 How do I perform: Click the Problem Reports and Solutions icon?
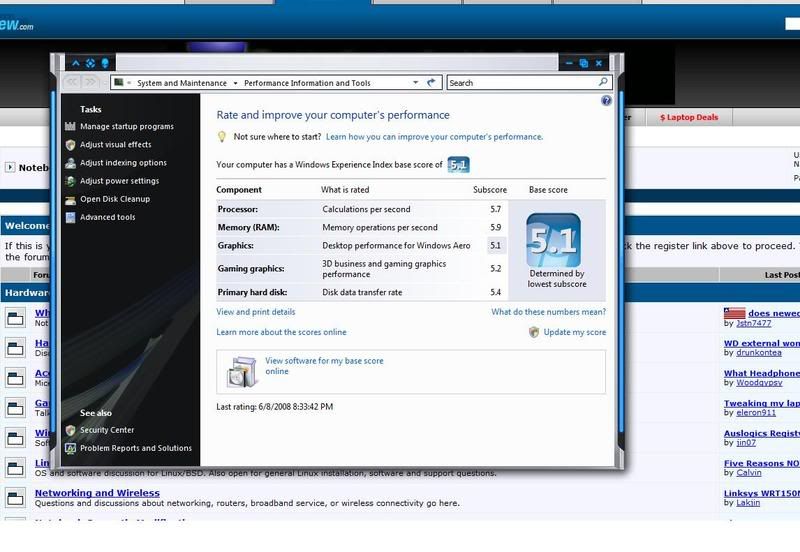click(x=70, y=448)
